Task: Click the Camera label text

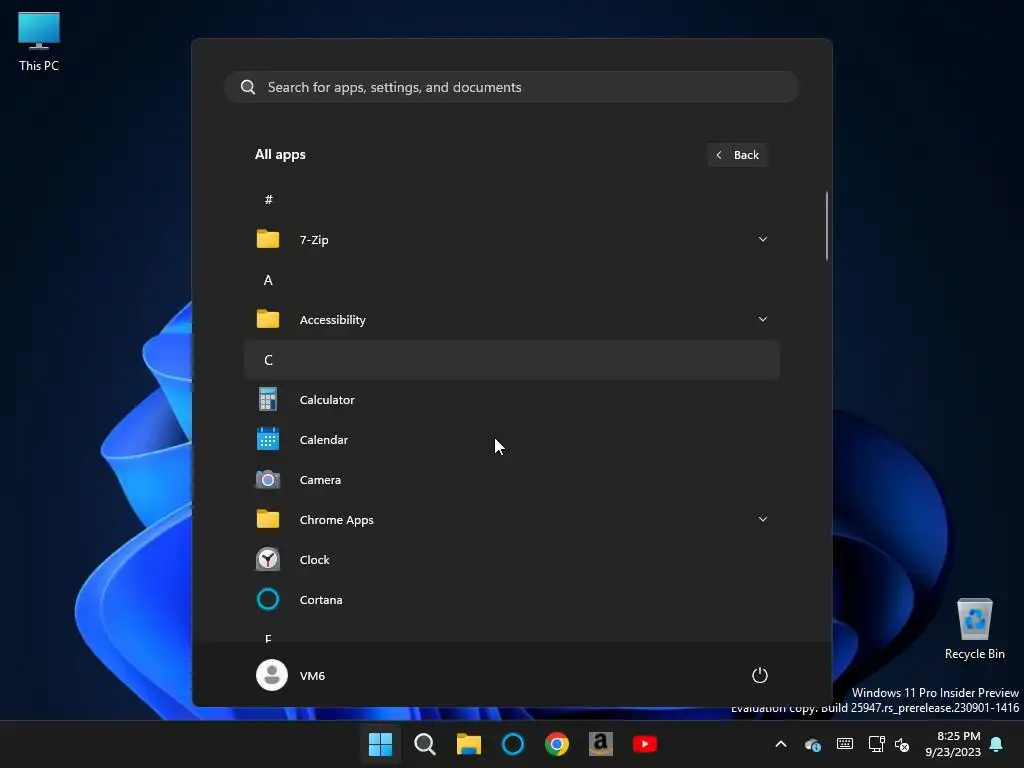Action: pos(320,480)
